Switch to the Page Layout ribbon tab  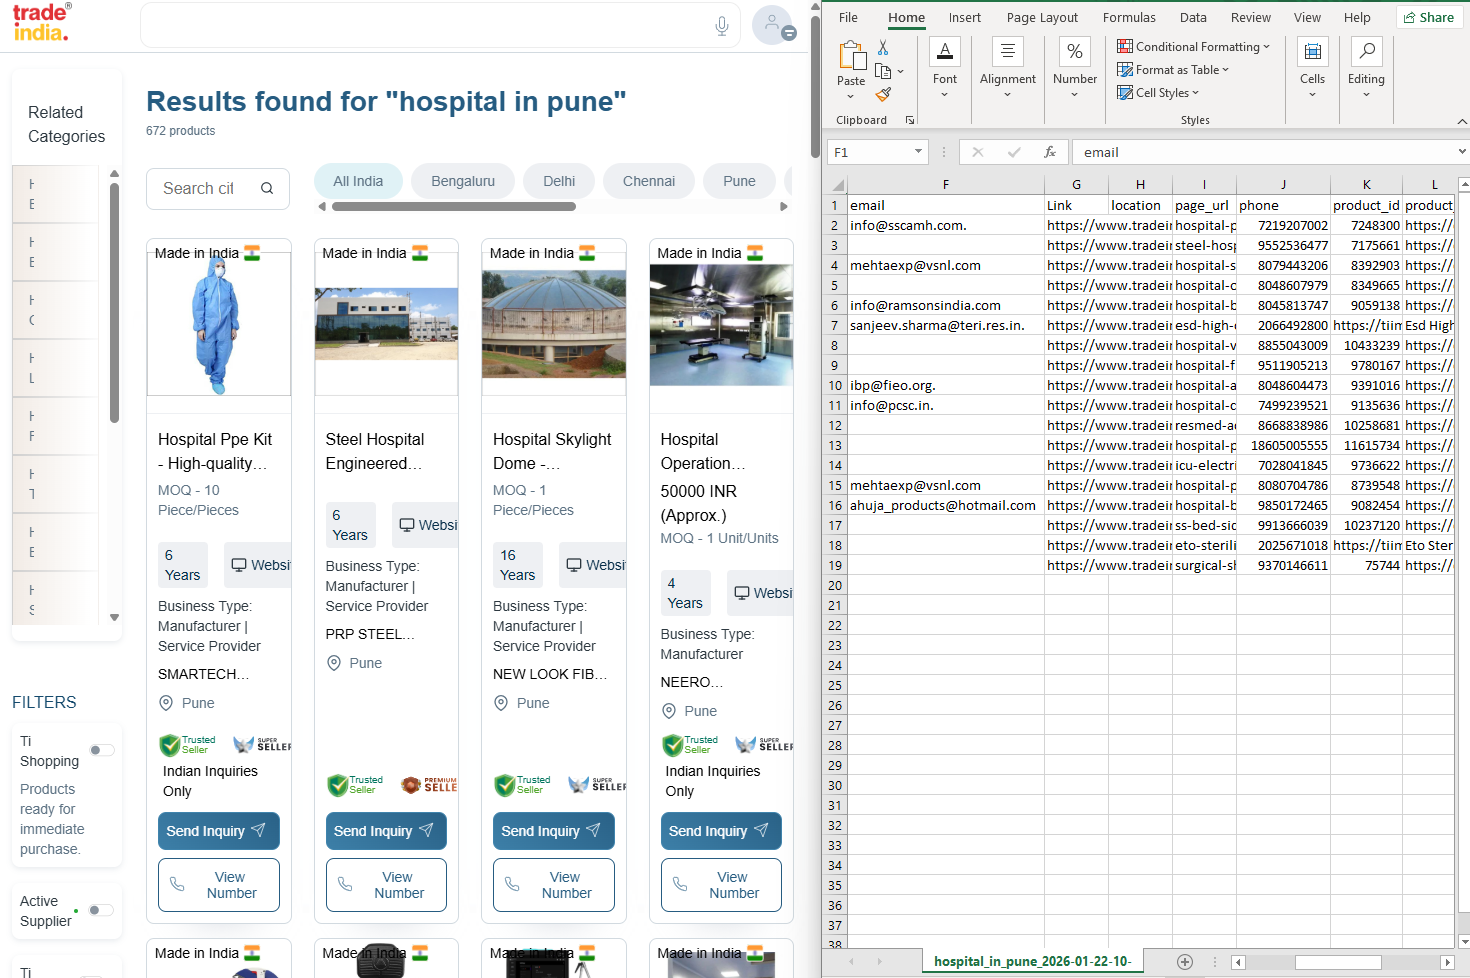[x=1042, y=18]
